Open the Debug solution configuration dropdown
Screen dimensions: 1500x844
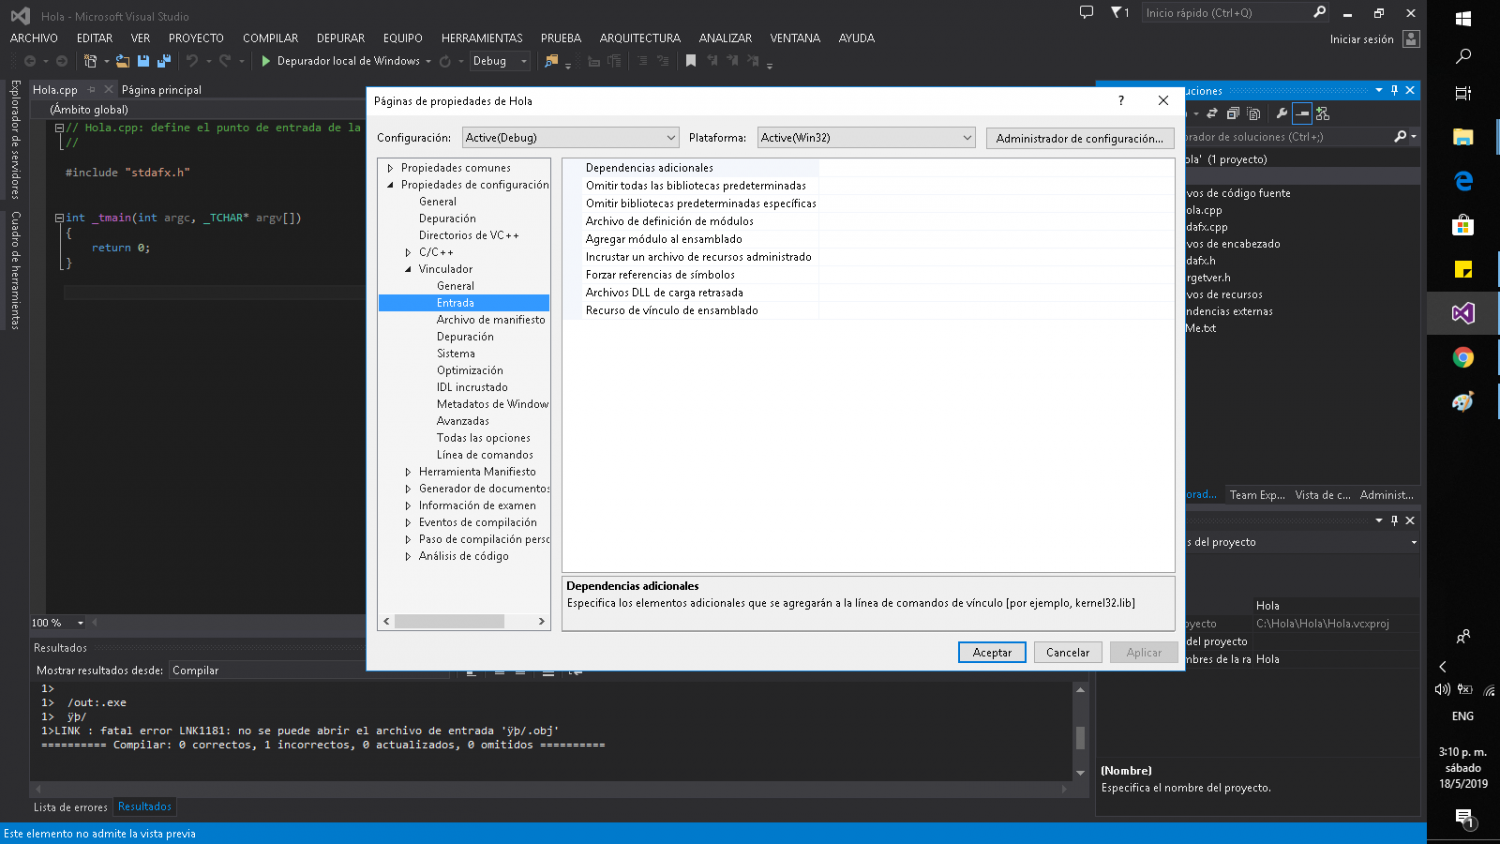click(x=499, y=61)
